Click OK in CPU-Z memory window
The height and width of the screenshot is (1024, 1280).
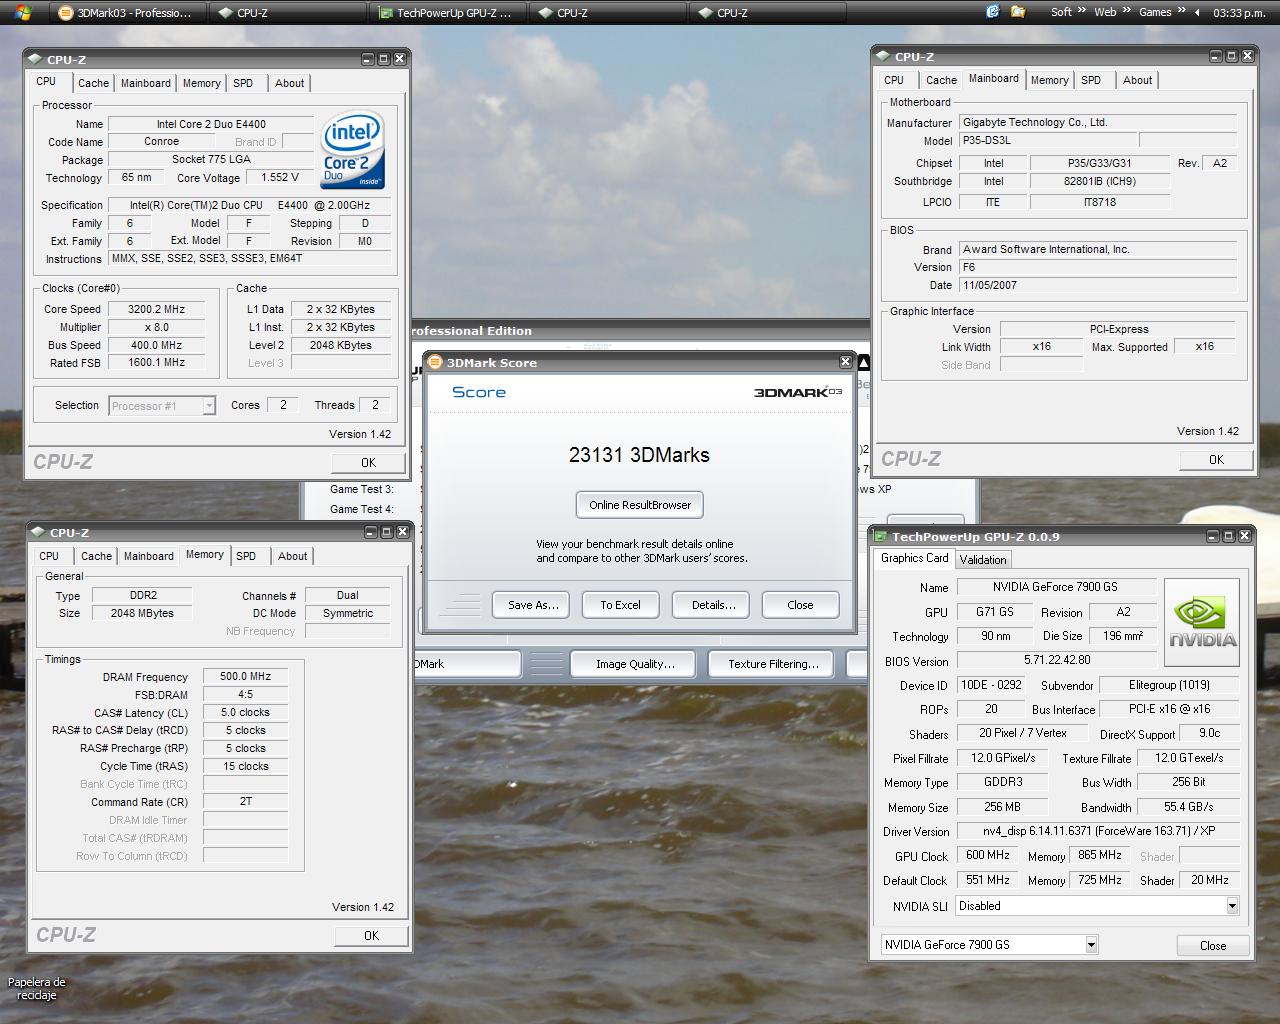tap(371, 935)
